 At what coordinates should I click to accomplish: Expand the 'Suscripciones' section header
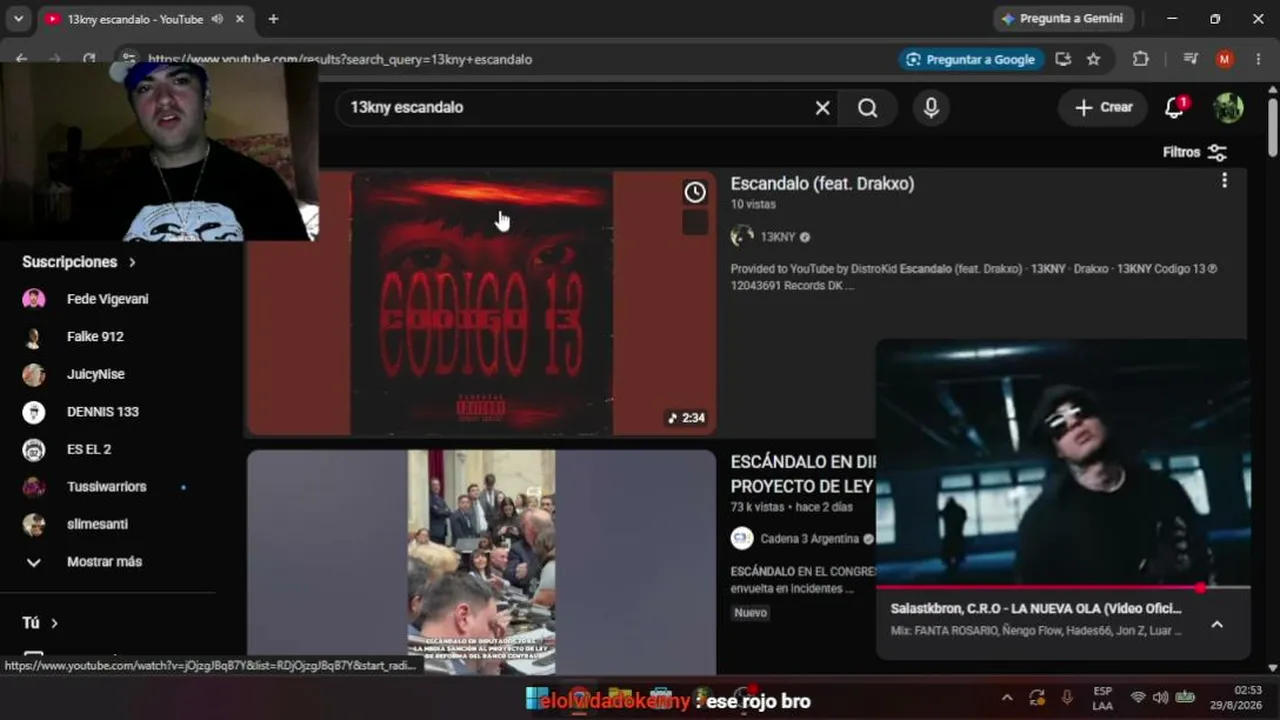point(79,262)
